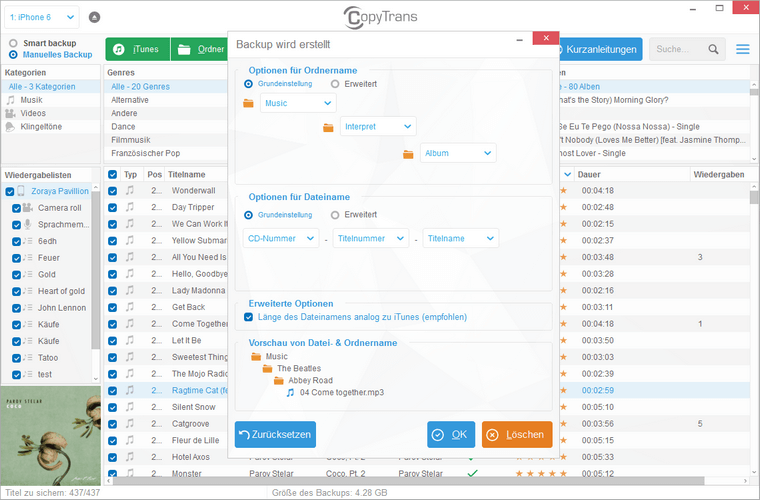Viewport: 760px width, 500px height.
Task: Open the Music folder dropdown
Action: pyautogui.click(x=298, y=103)
